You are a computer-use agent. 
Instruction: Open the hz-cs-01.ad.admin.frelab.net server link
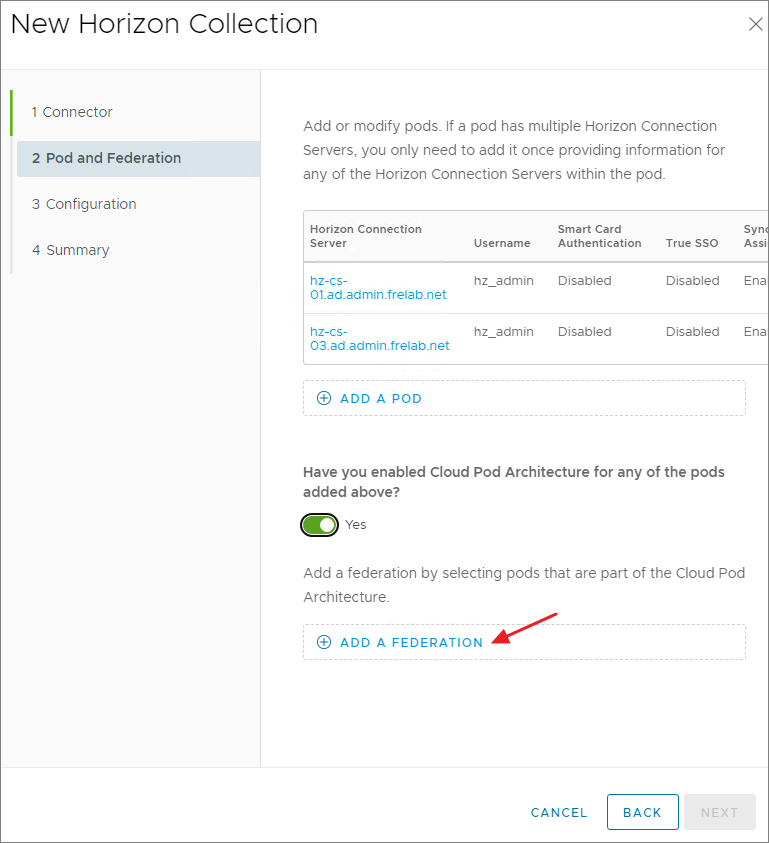378,288
